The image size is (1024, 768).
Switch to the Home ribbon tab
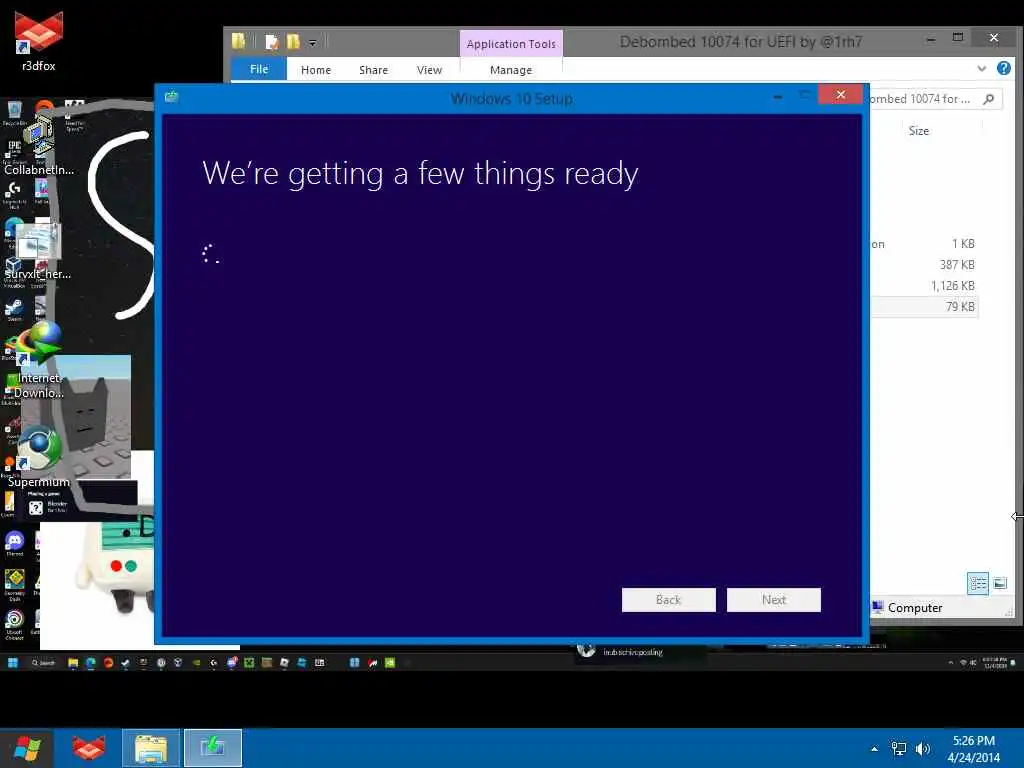coord(315,70)
